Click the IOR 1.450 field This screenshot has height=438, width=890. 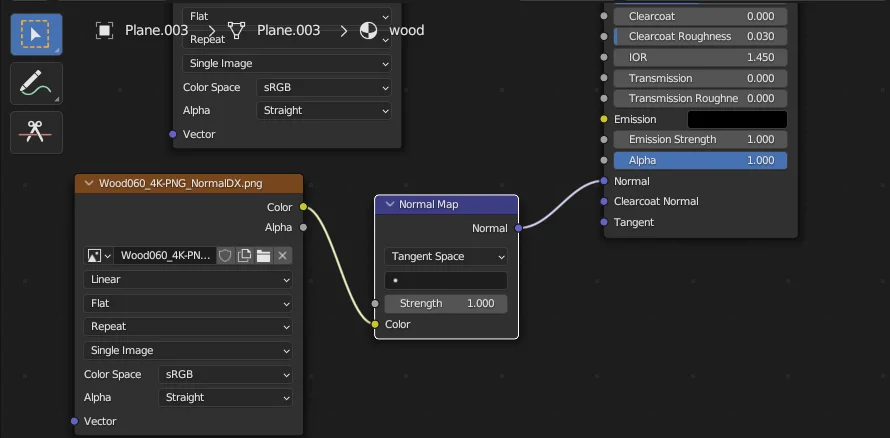pos(700,57)
